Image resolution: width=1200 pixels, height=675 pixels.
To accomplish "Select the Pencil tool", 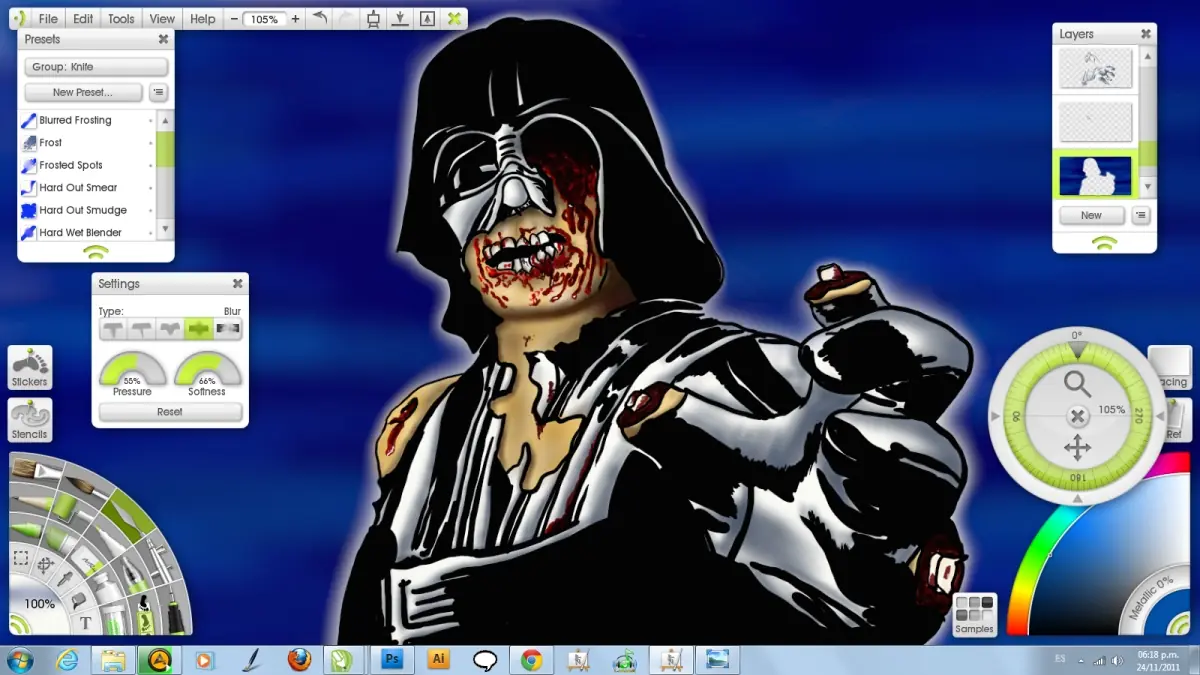I will [32, 501].
